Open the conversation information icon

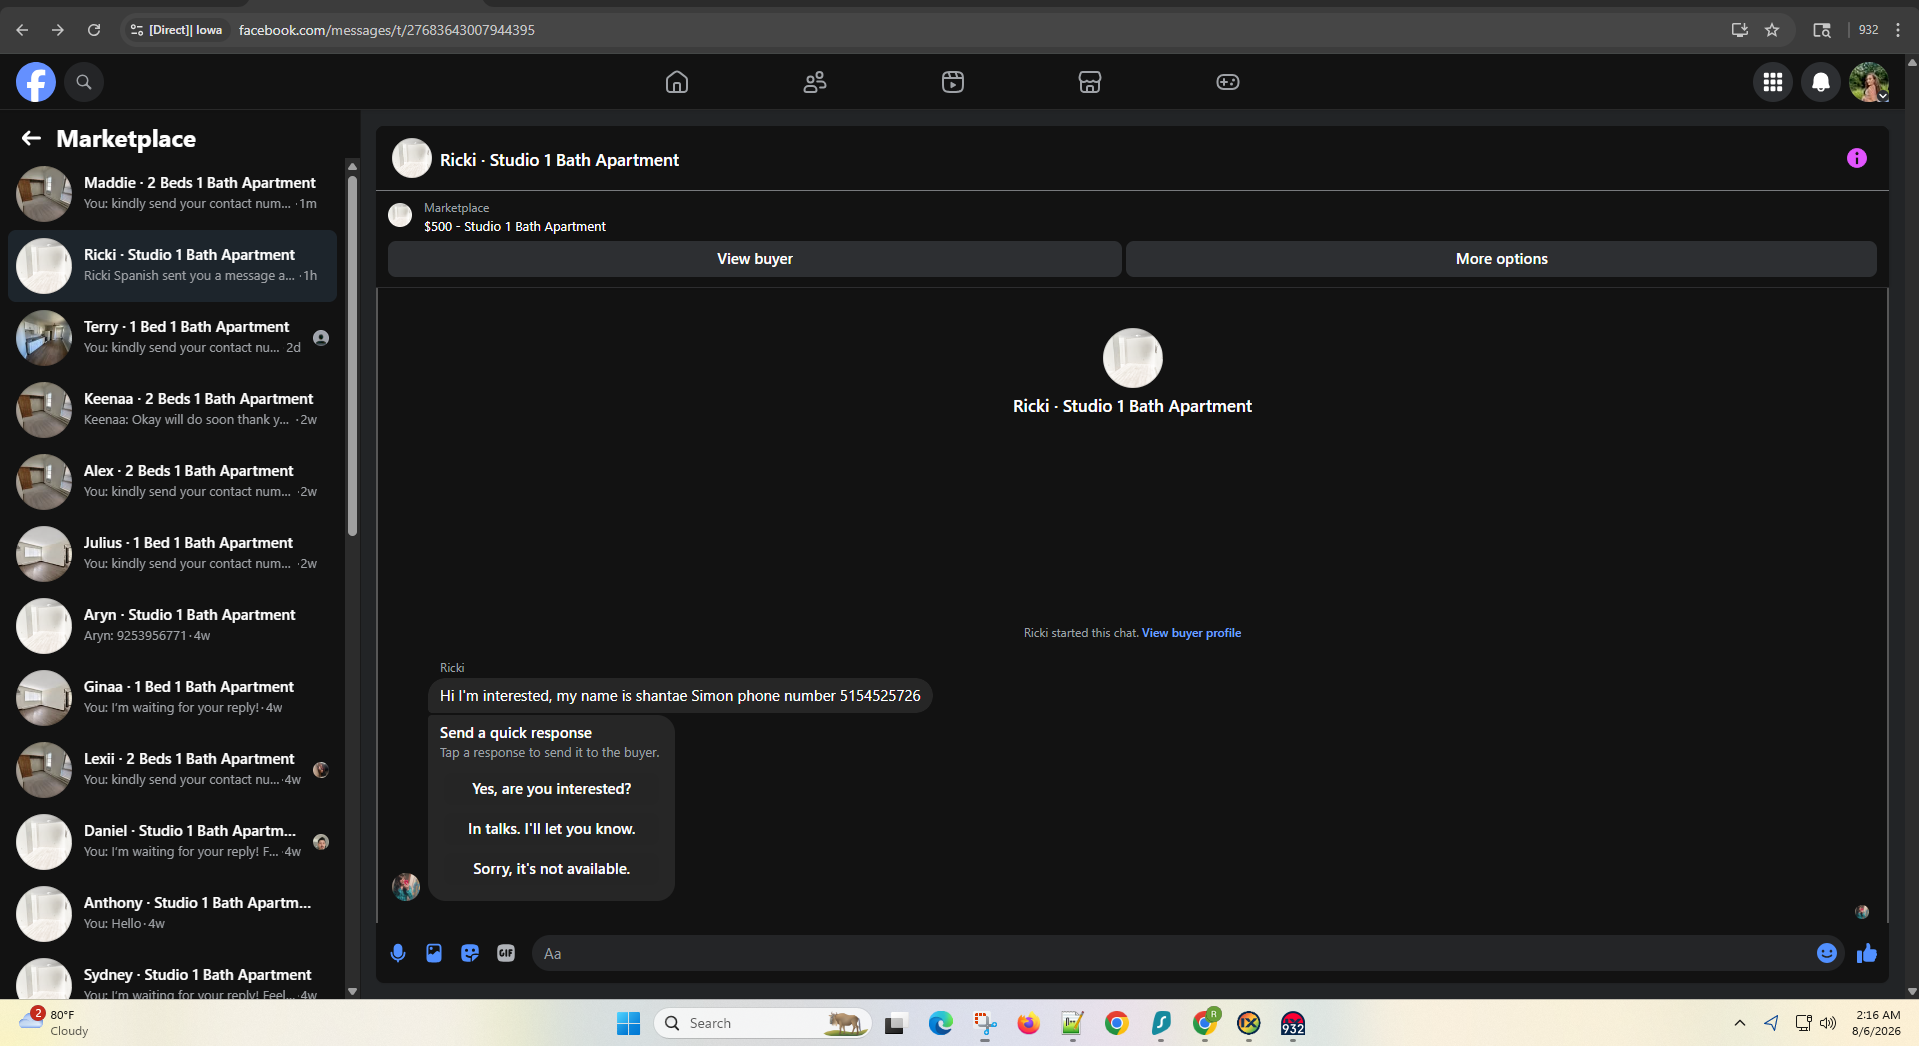(1857, 158)
